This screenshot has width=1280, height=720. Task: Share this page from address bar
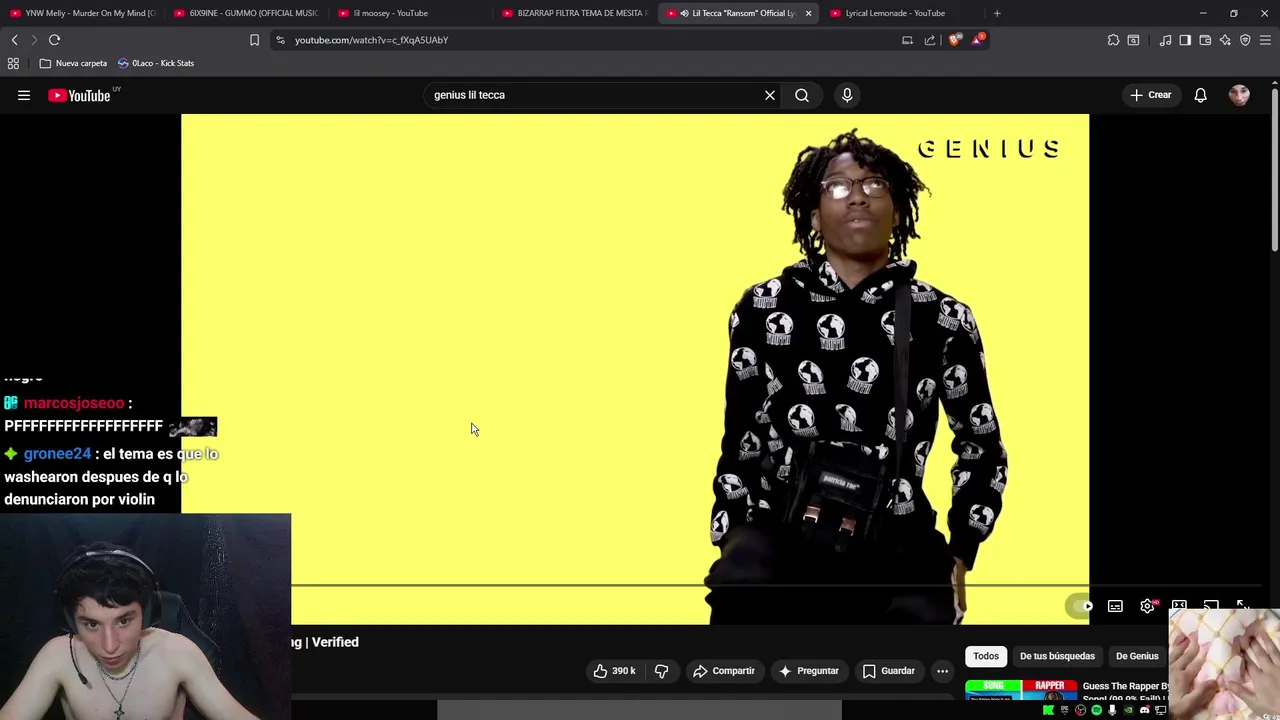930,40
